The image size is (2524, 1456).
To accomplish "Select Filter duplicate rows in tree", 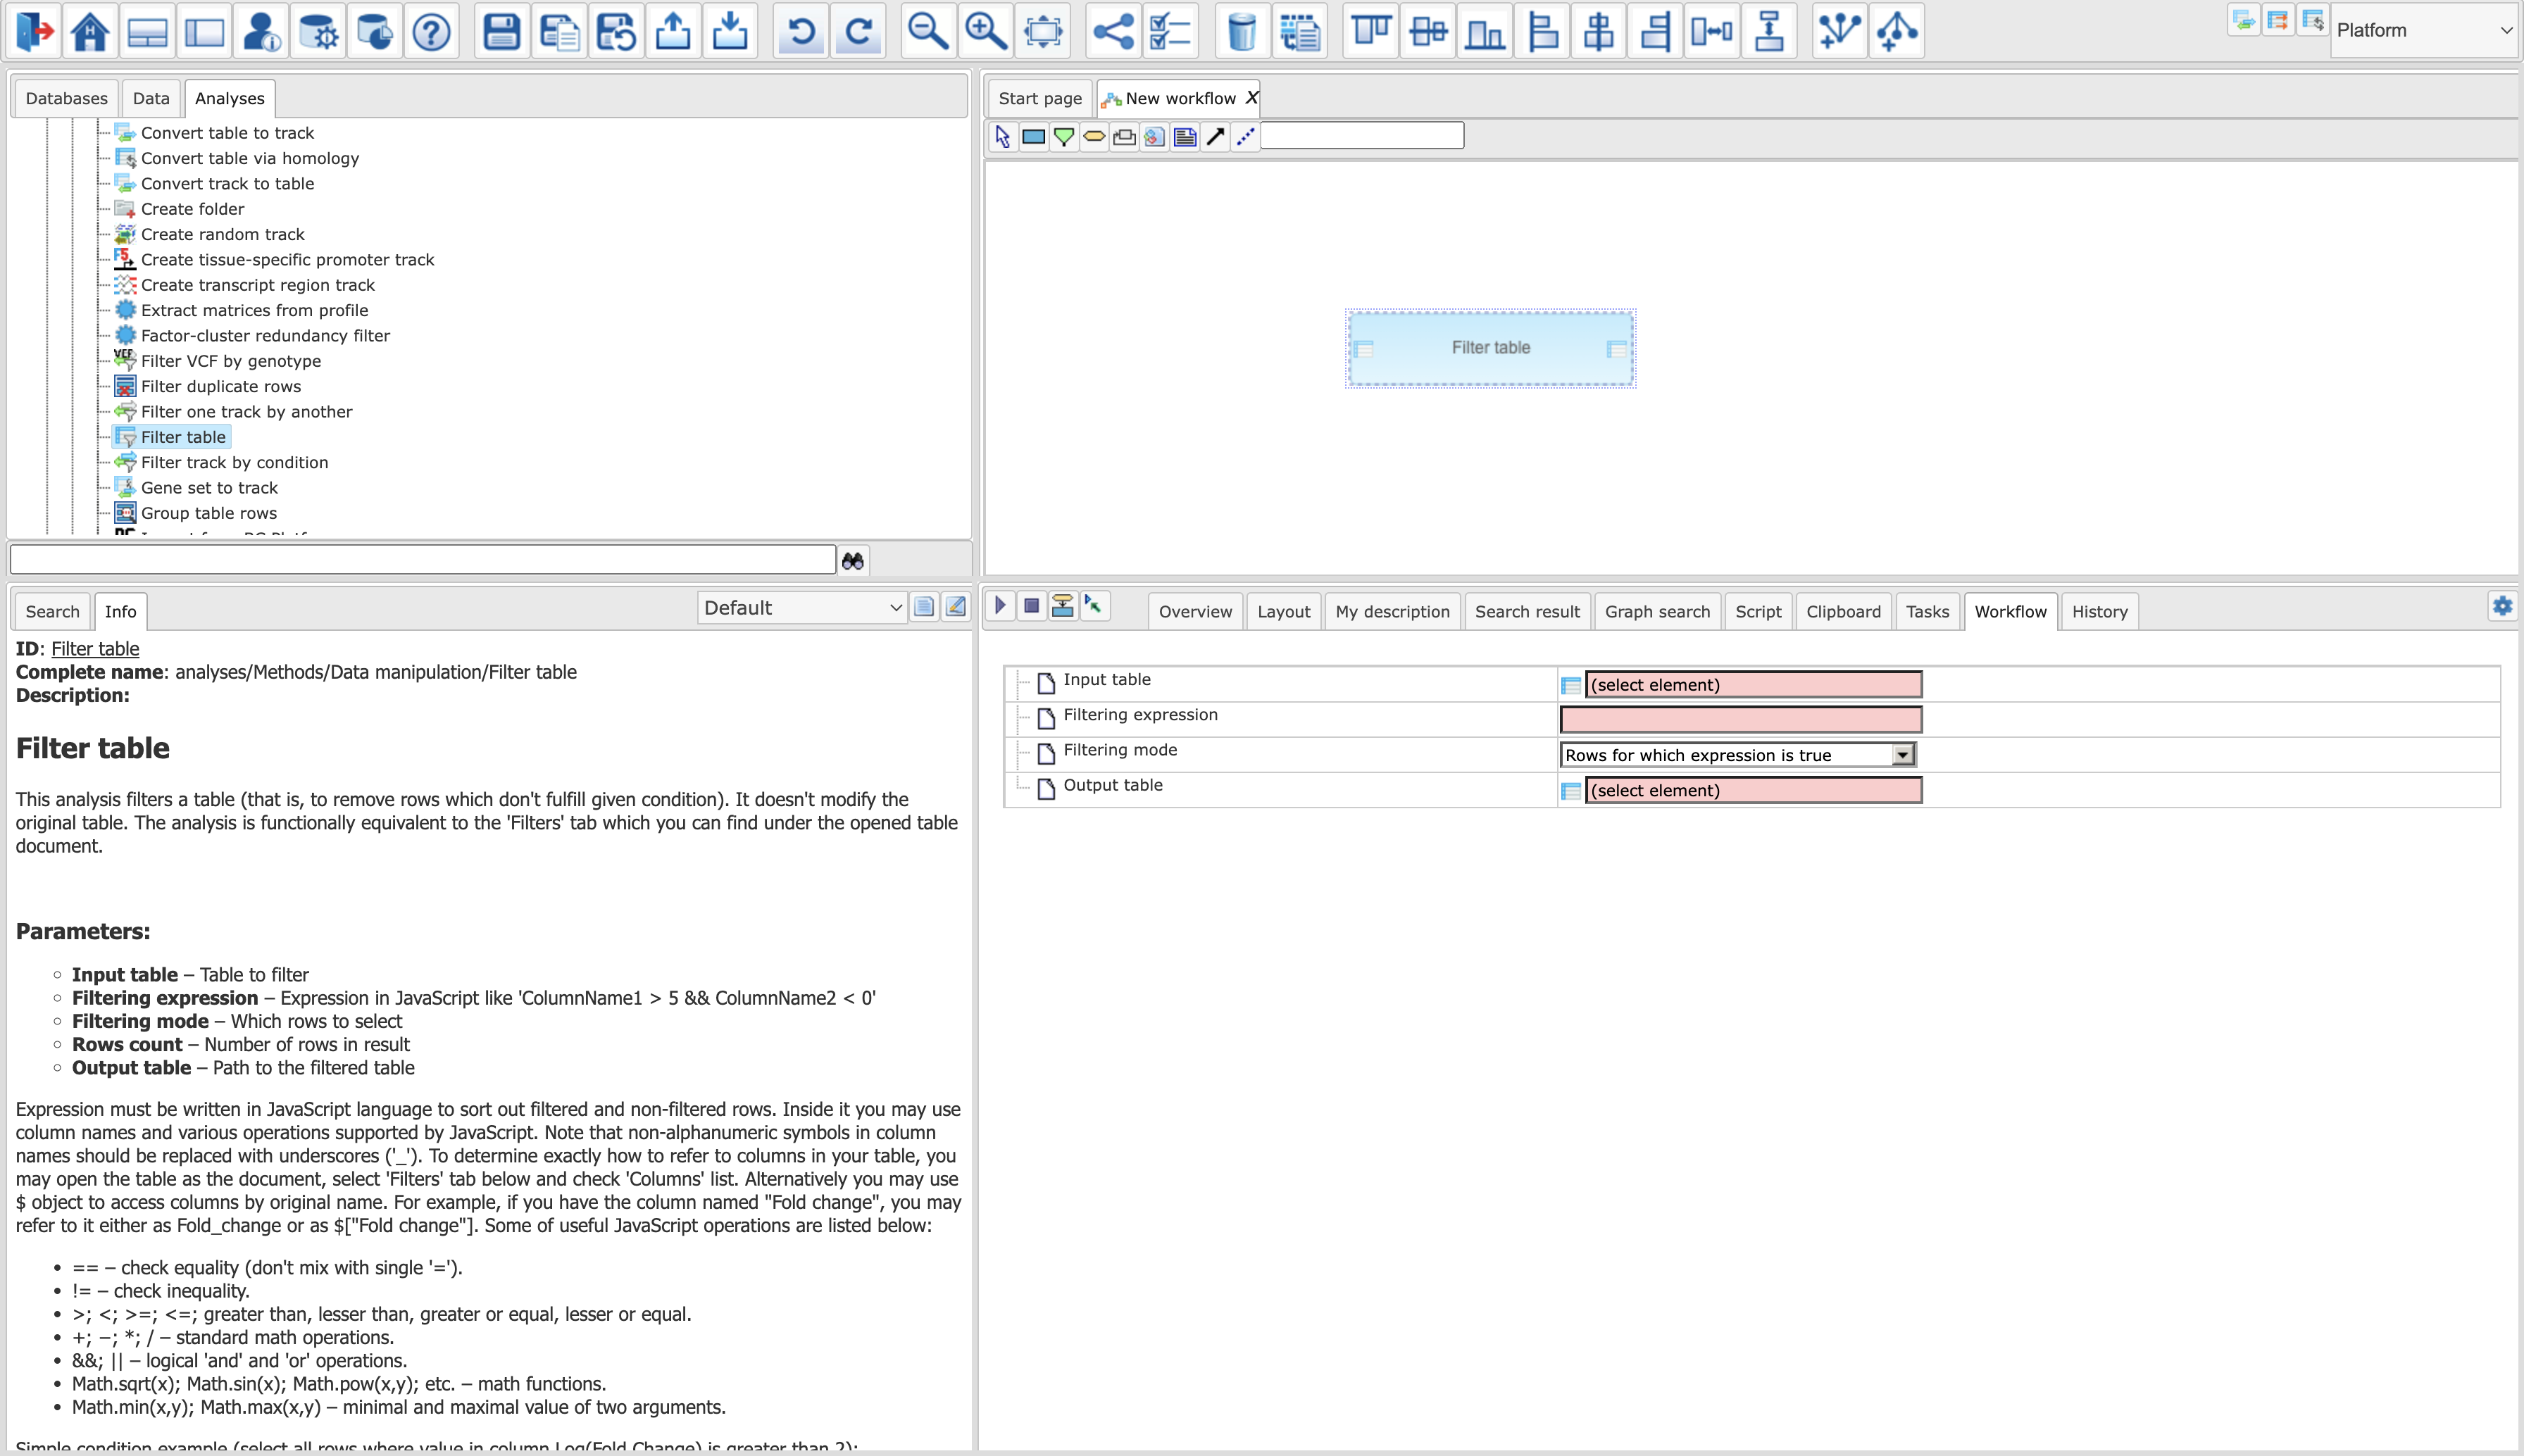I will coord(221,386).
